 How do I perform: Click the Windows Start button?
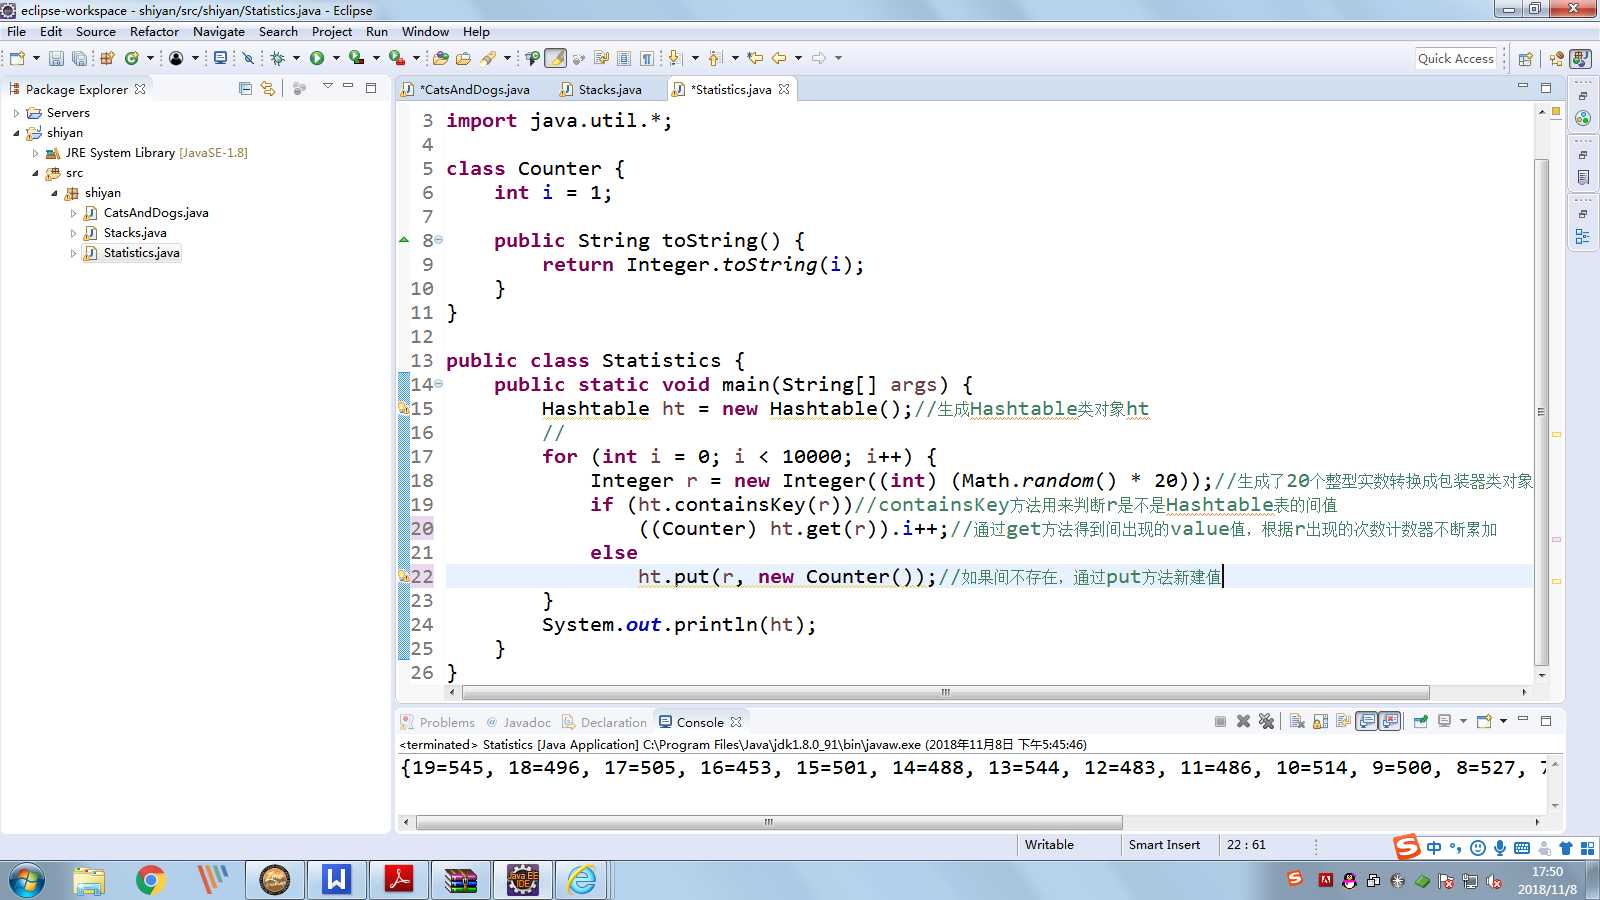[x=27, y=880]
